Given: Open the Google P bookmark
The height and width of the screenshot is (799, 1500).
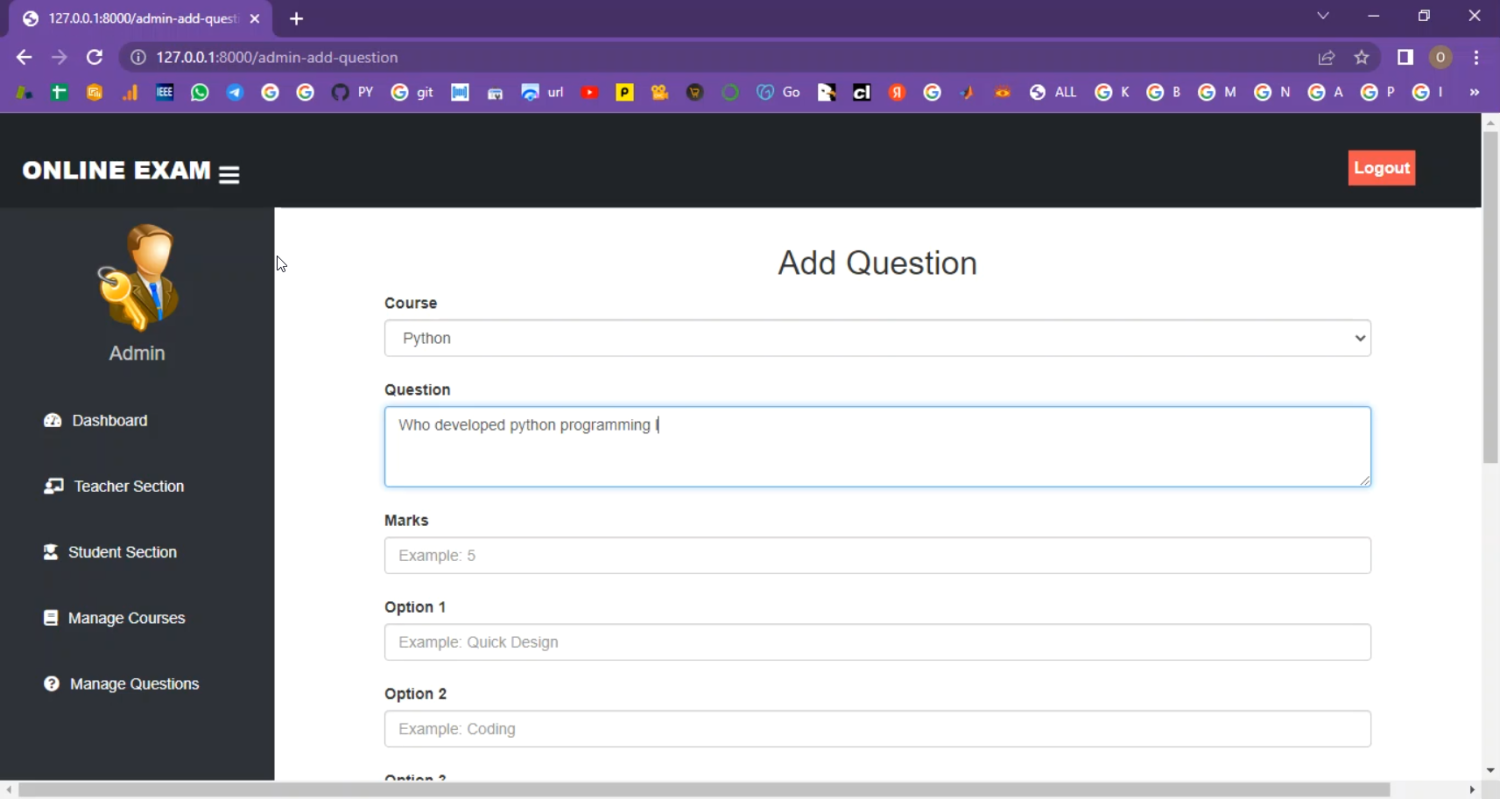Looking at the screenshot, I should pyautogui.click(x=1378, y=92).
